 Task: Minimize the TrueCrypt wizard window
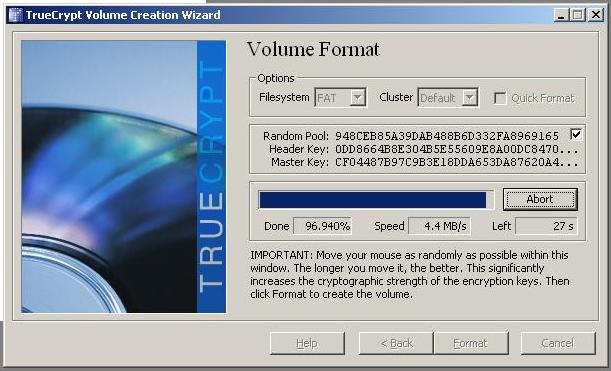point(561,15)
